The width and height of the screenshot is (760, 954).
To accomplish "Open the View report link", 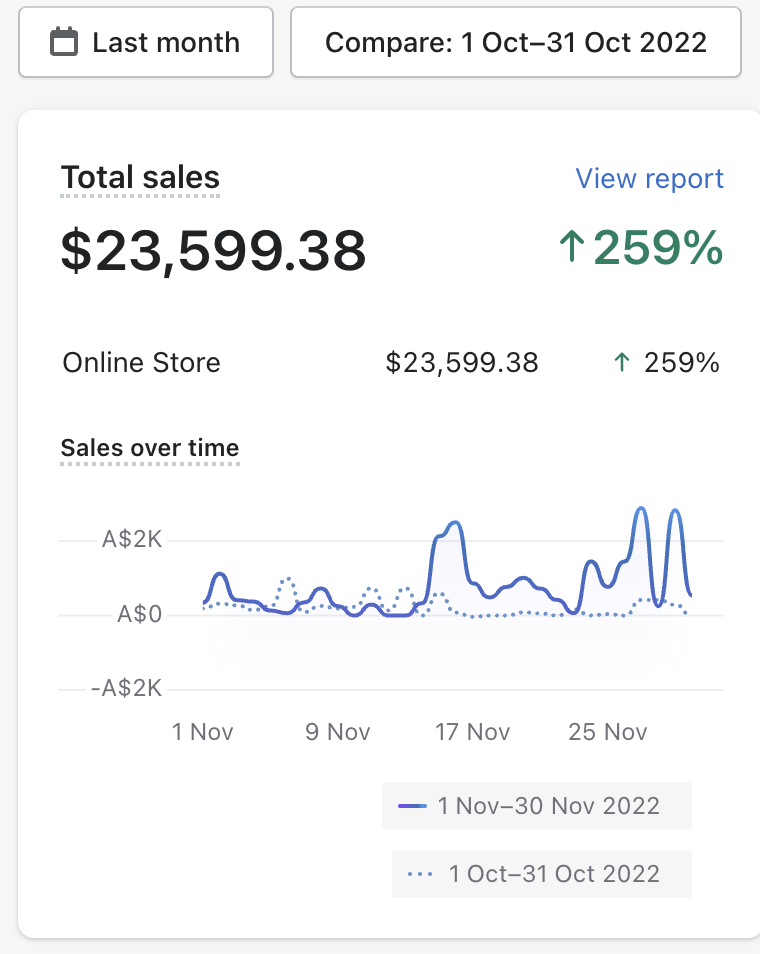I will point(649,179).
